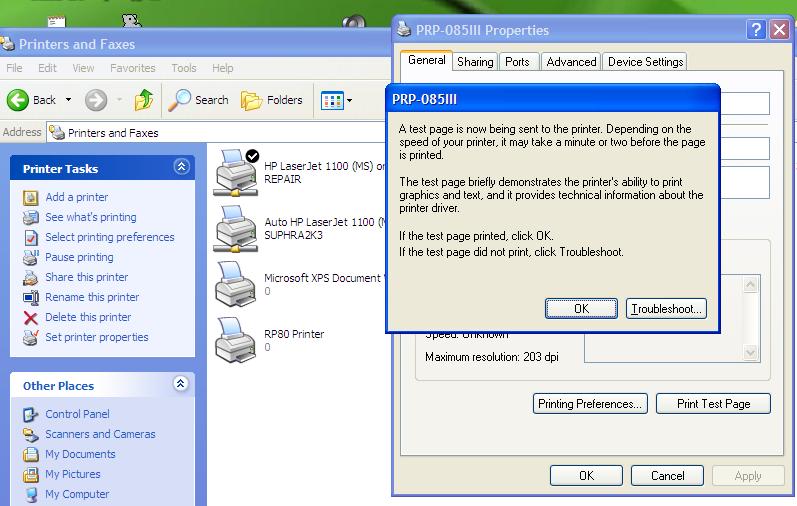
Task: Click the Delete this printer link
Action: (x=88, y=317)
